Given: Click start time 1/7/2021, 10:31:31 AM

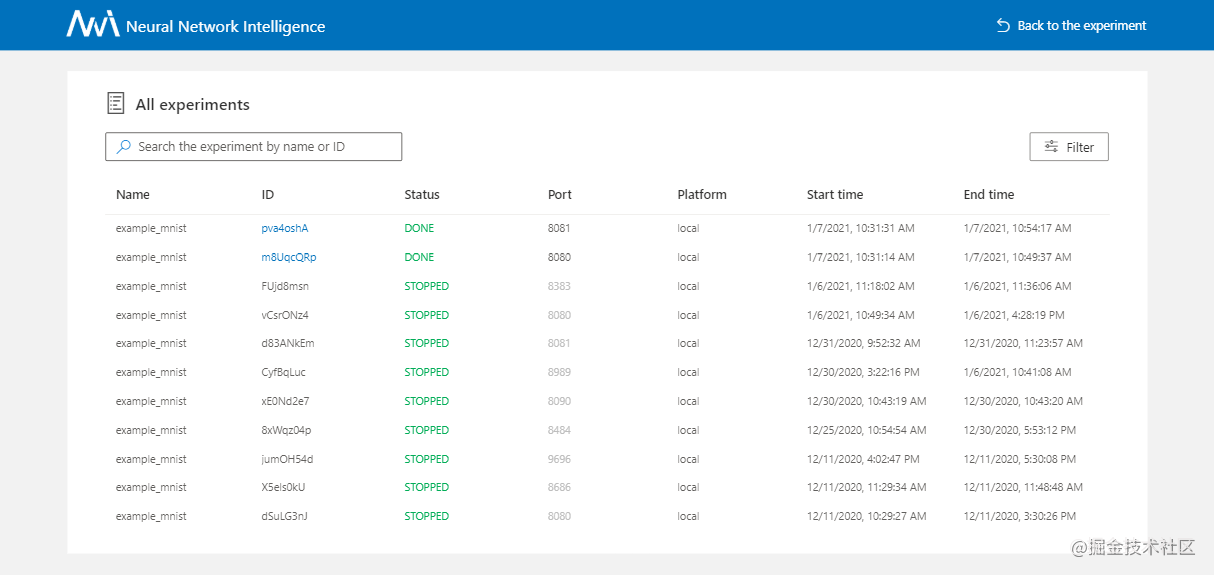Looking at the screenshot, I should [x=861, y=228].
